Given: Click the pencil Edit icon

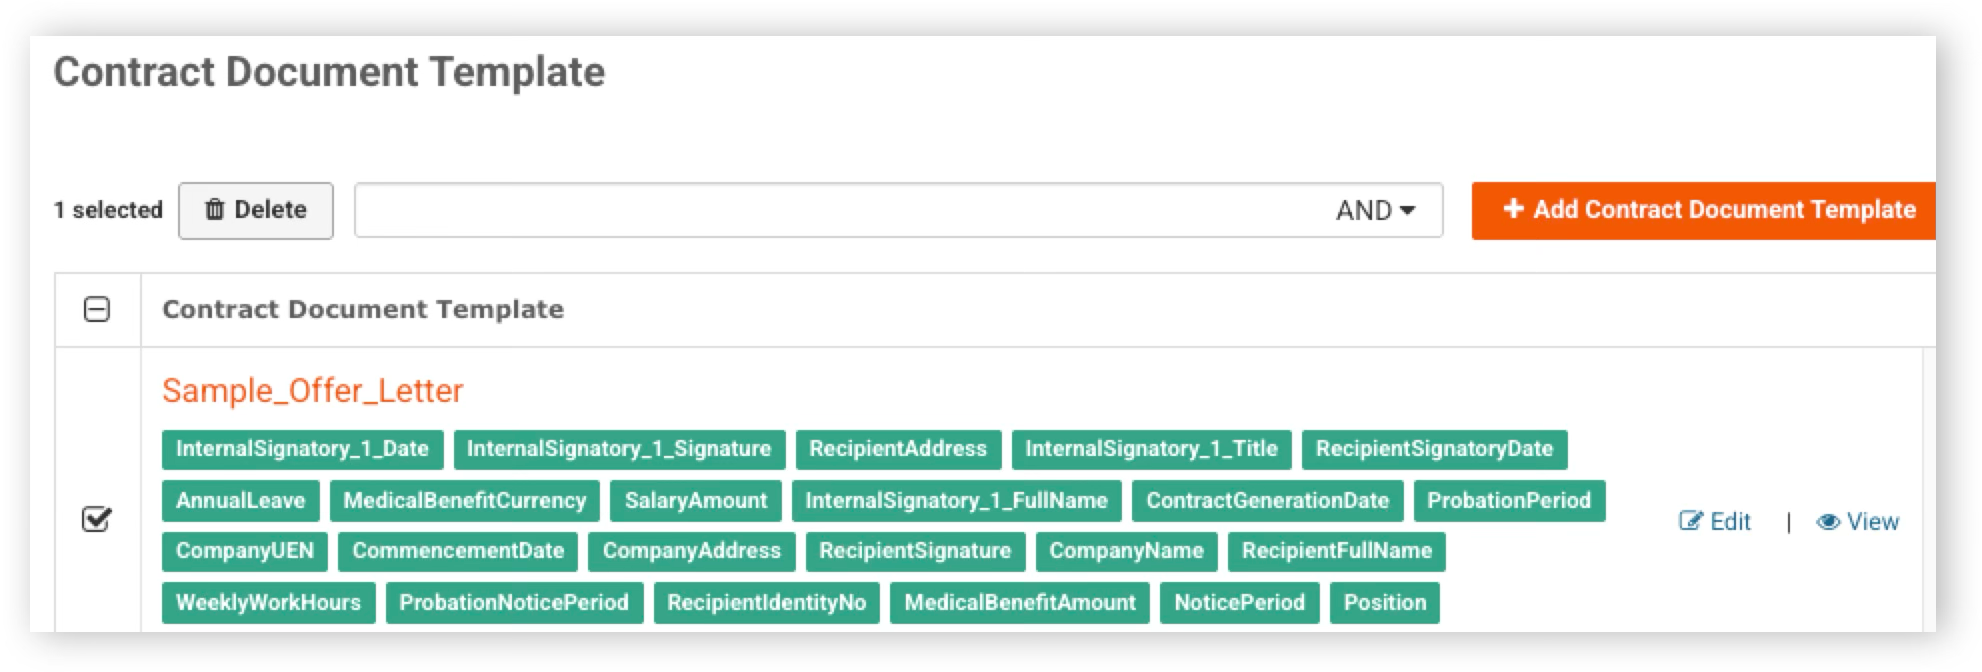Looking at the screenshot, I should coord(1690,521).
